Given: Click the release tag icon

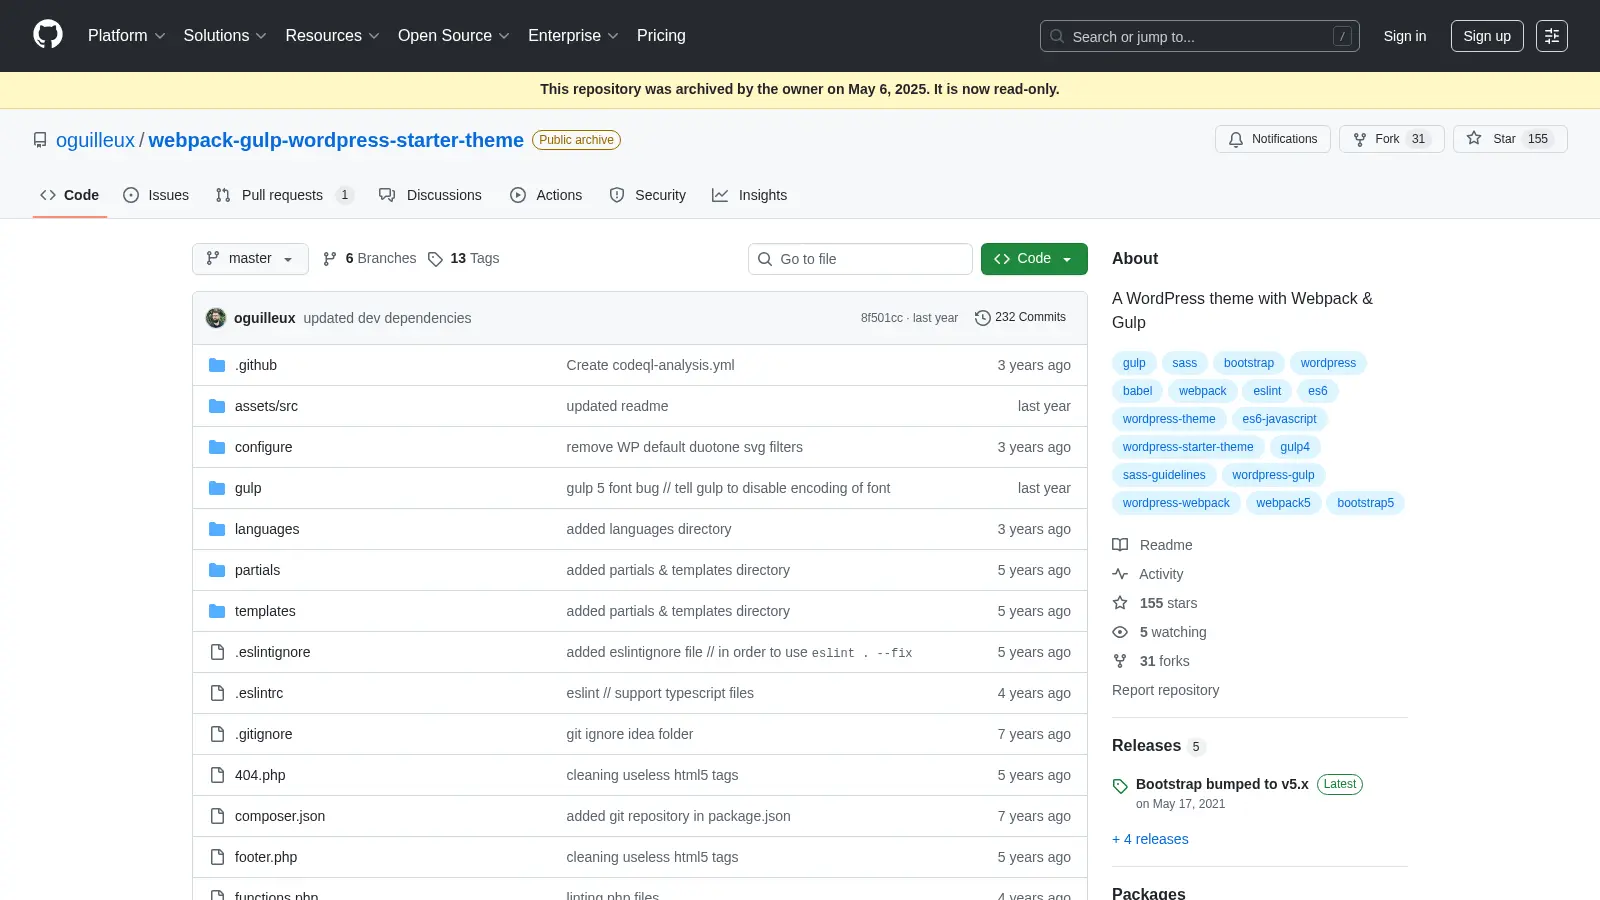Looking at the screenshot, I should click(x=1120, y=786).
